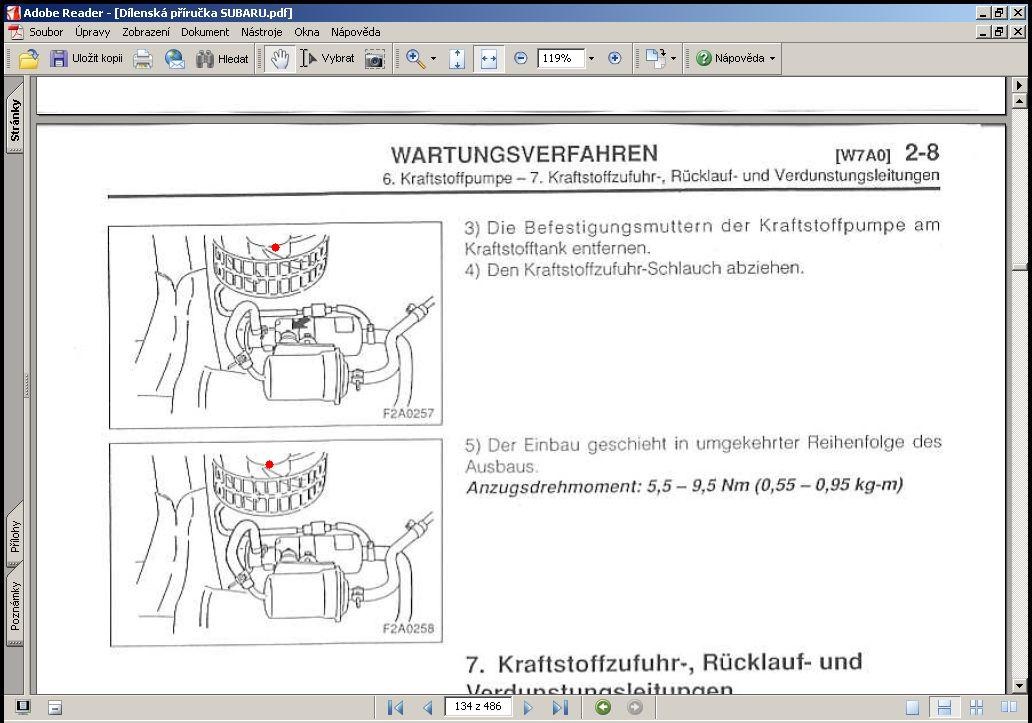Click the fit page height icon

pyautogui.click(x=457, y=59)
